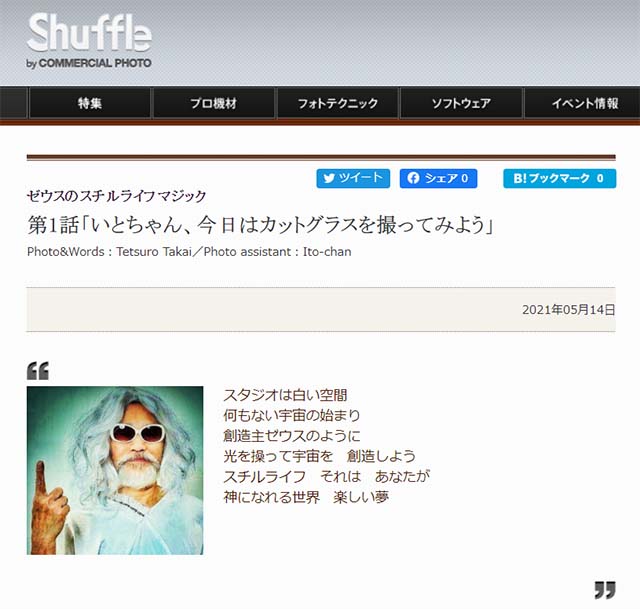The height and width of the screenshot is (610, 640).
Task: Click the Shuffle site logo
Action: pos(89,40)
